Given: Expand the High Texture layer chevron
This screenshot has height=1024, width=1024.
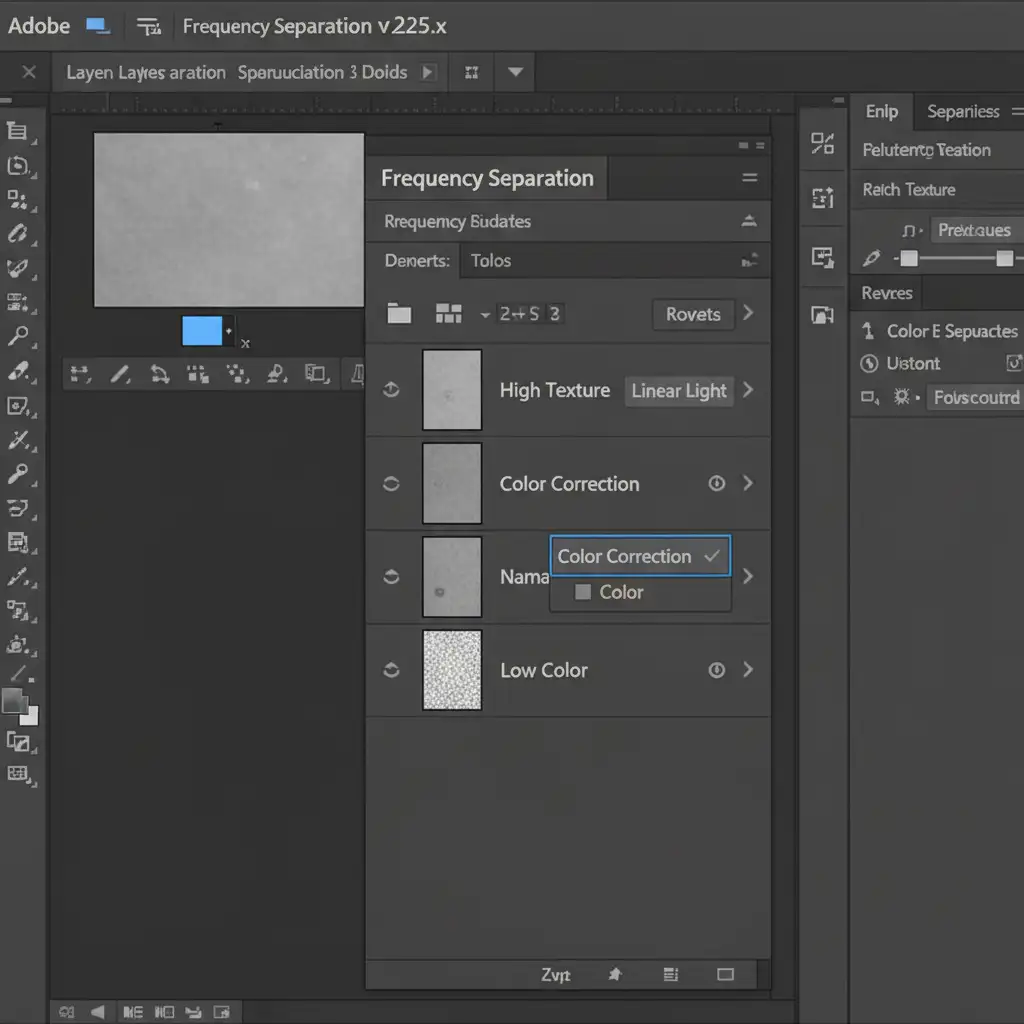Looking at the screenshot, I should pyautogui.click(x=748, y=390).
